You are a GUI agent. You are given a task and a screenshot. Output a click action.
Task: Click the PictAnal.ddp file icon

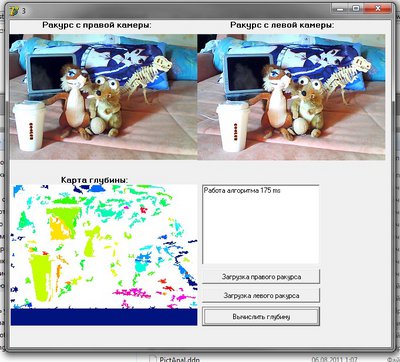click(x=152, y=359)
